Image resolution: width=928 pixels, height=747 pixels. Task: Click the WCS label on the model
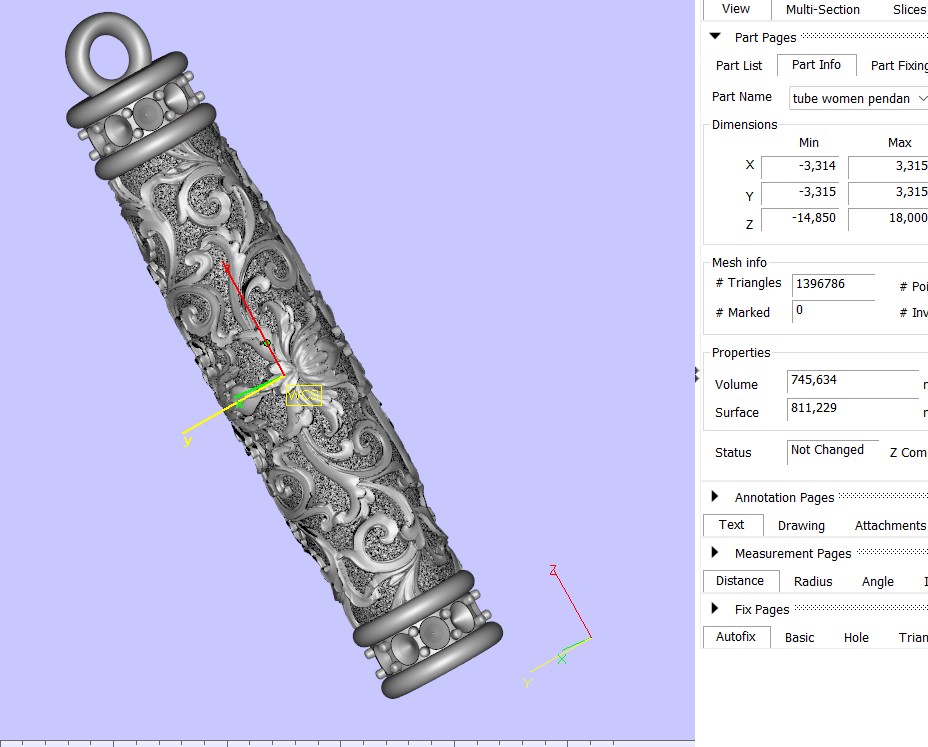click(x=304, y=395)
